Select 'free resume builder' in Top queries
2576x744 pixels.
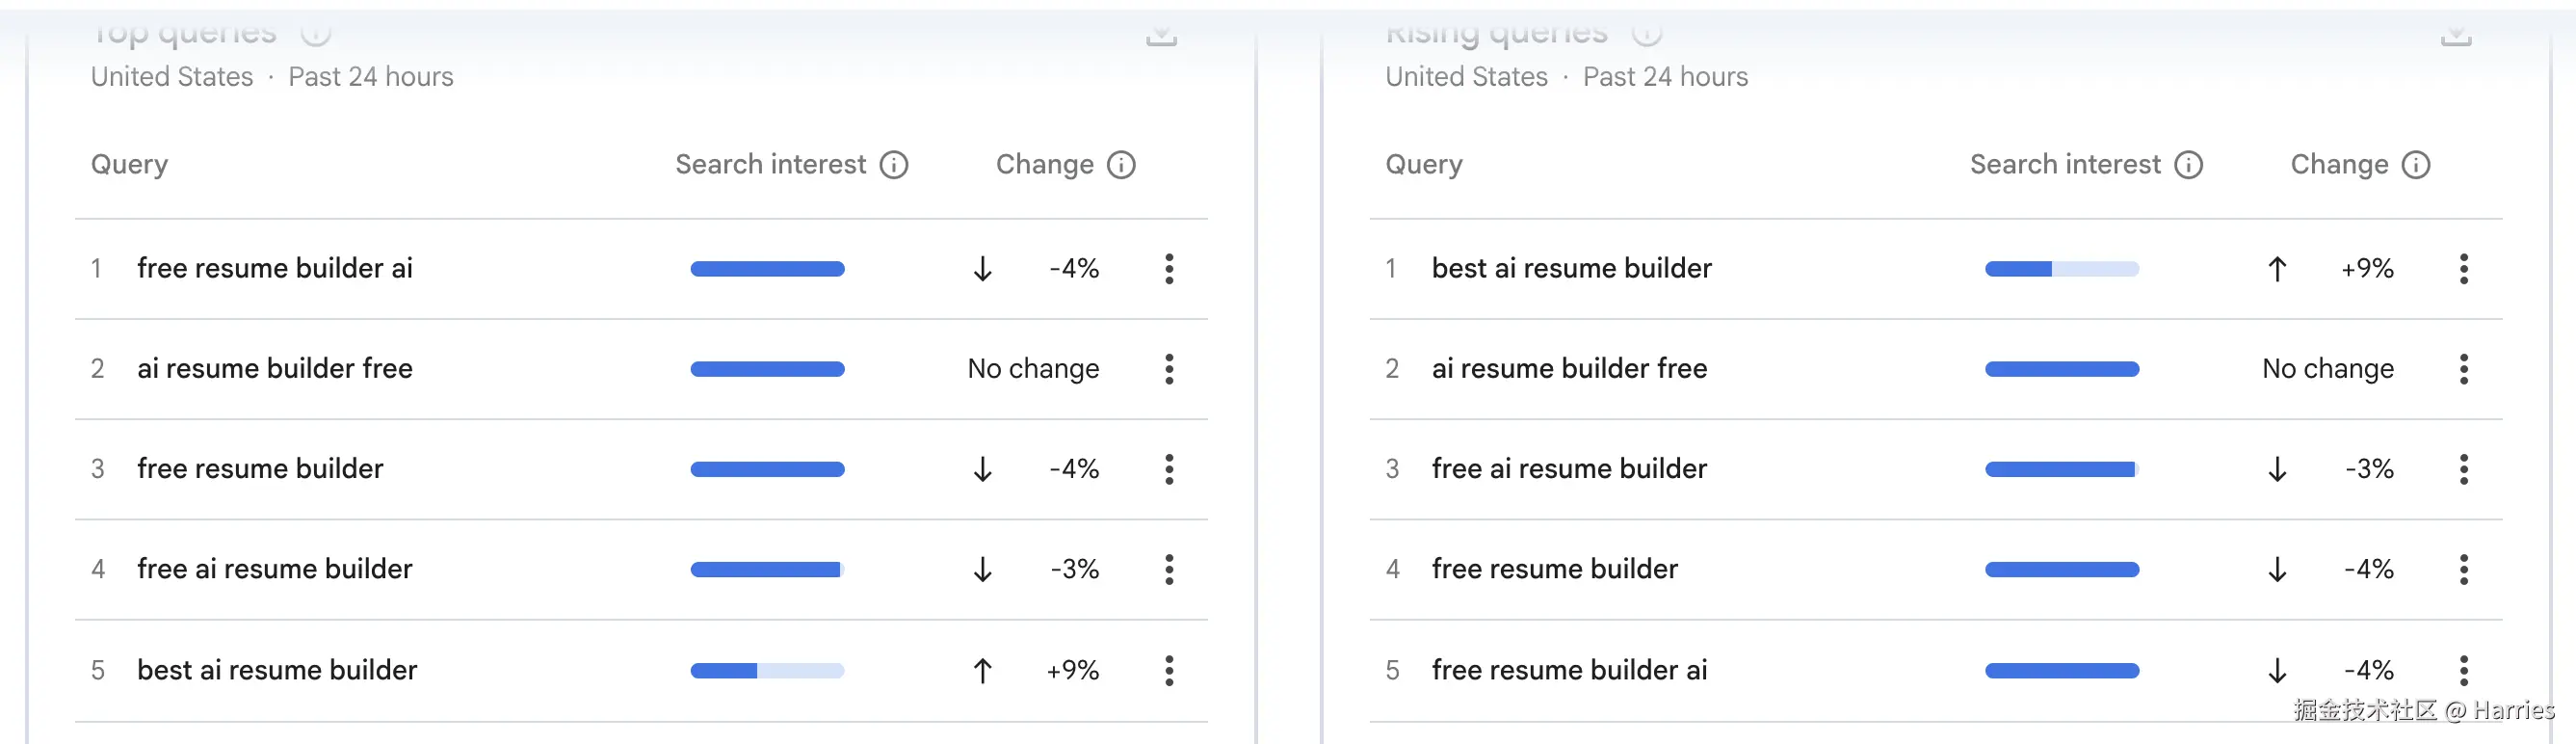(x=260, y=469)
